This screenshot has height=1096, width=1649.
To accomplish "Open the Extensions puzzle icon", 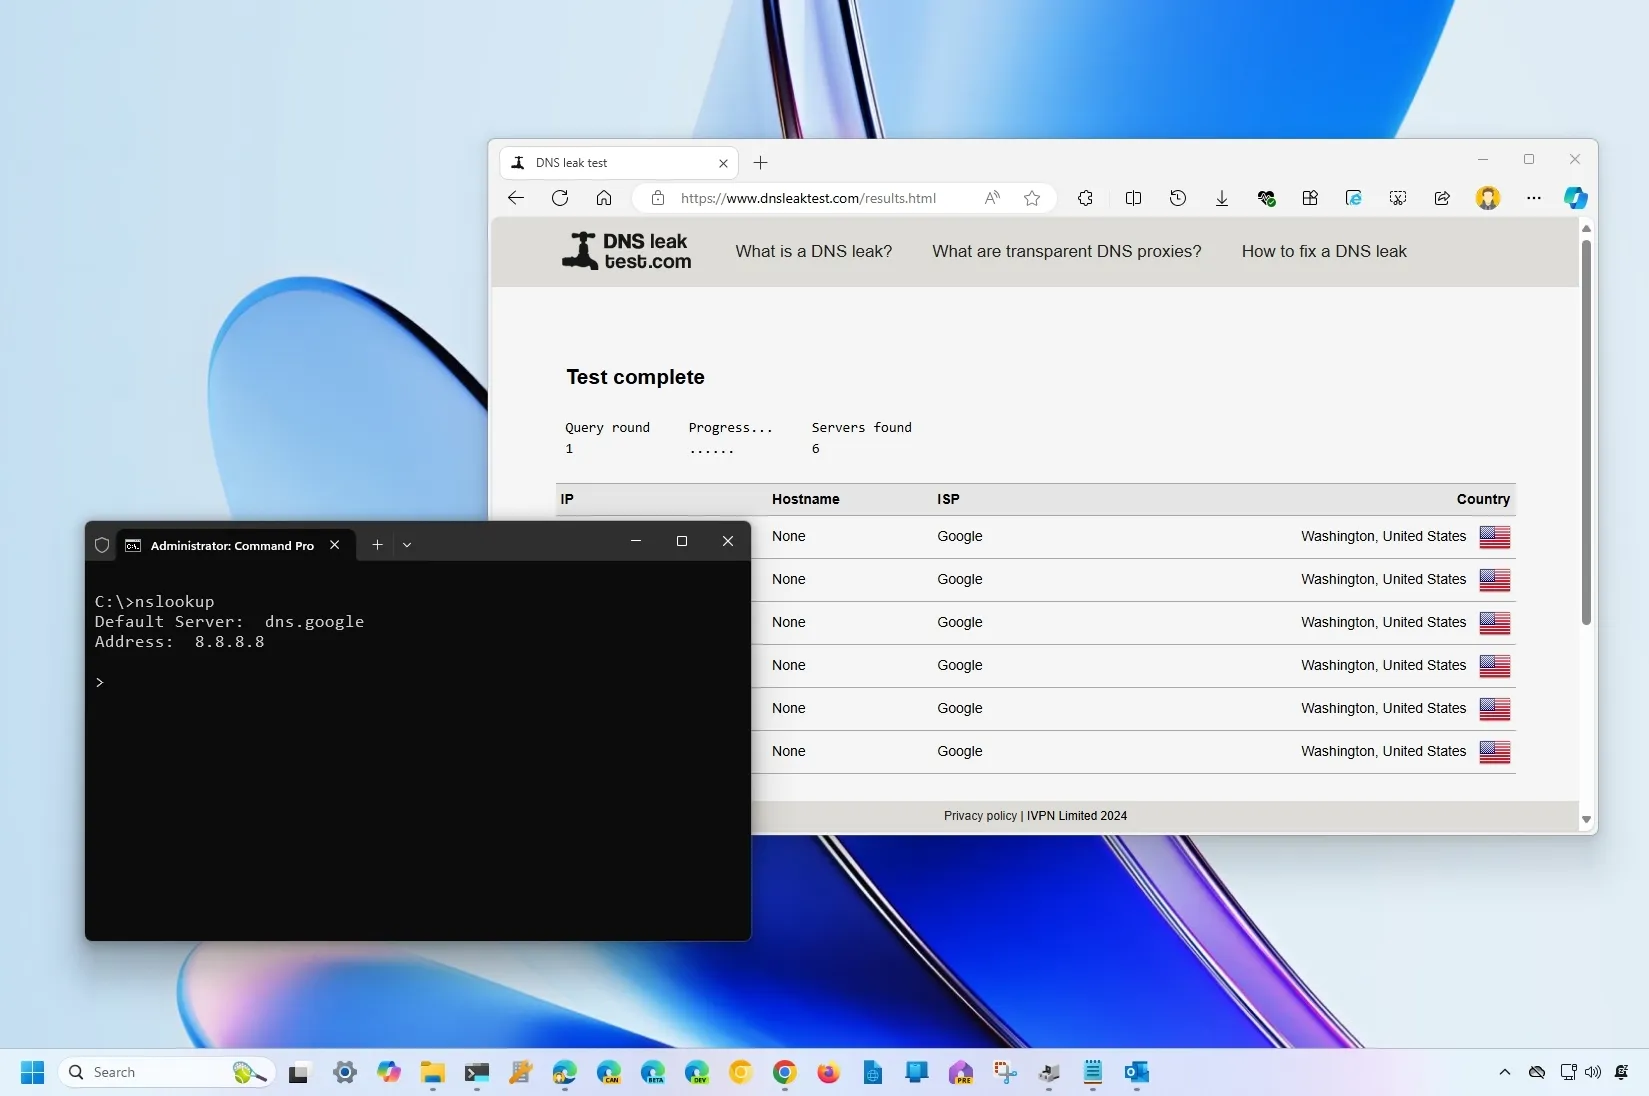I will (x=1086, y=198).
